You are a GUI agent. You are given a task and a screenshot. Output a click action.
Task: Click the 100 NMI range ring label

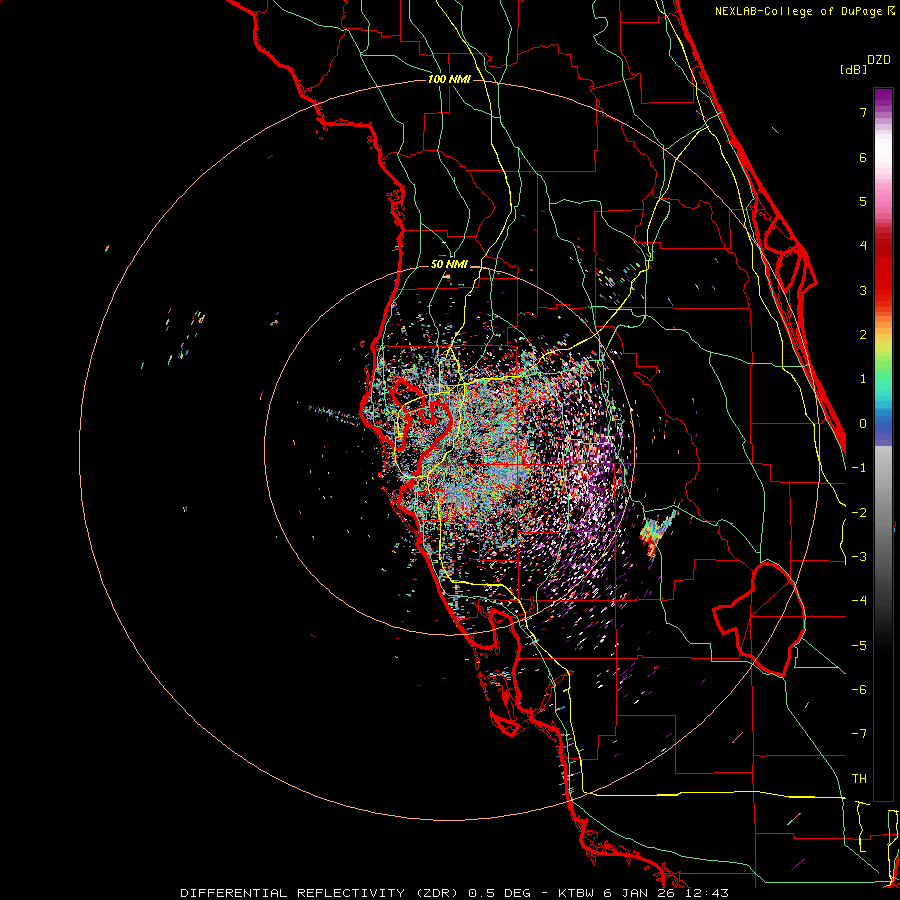(x=449, y=79)
